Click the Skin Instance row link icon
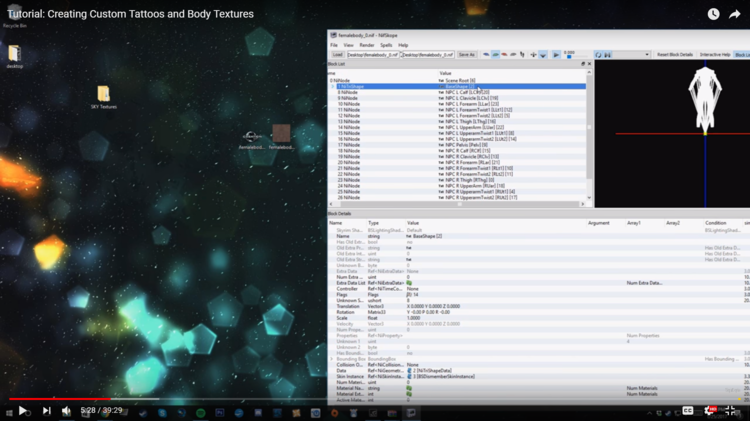750x421 pixels. point(409,377)
